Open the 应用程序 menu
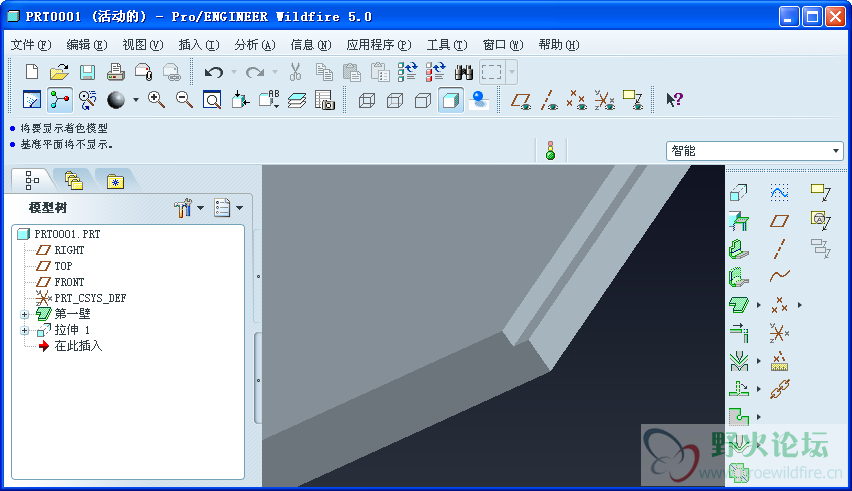Screen dimensions: 852x491 tap(379, 45)
